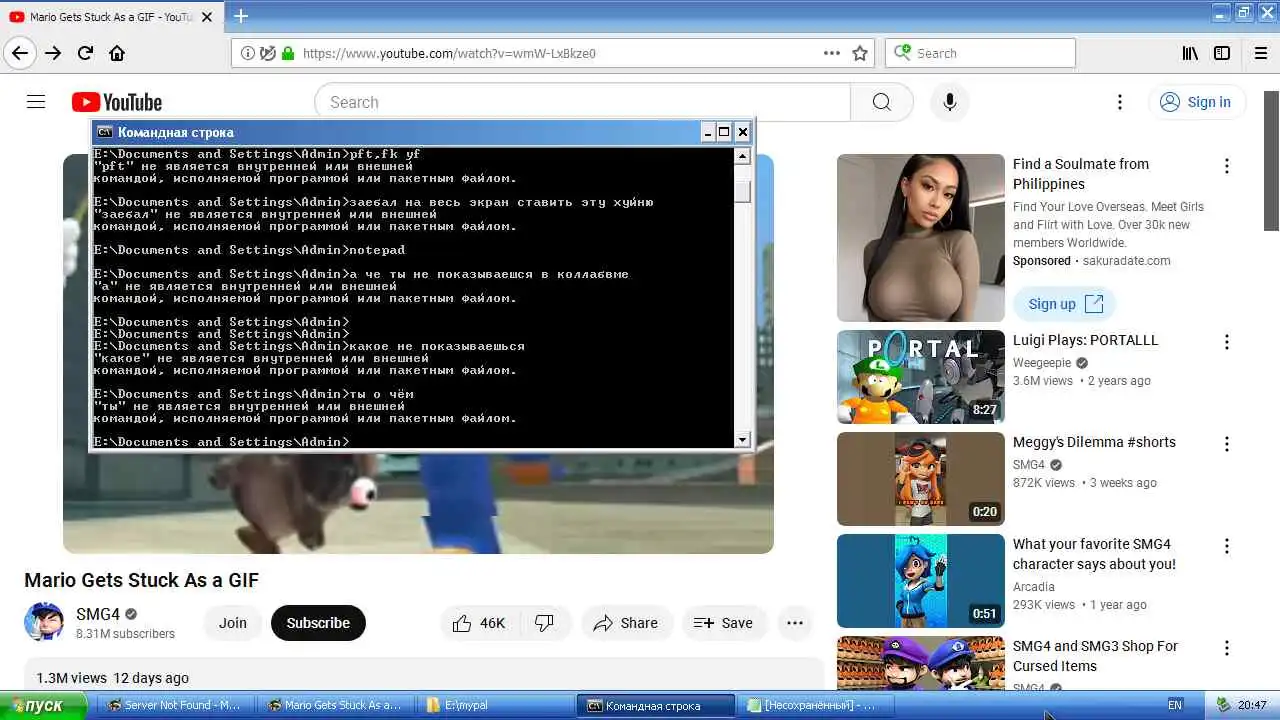Open Luigi Plays: PORTALLL thumbnail
The height and width of the screenshot is (720, 1280).
click(920, 377)
